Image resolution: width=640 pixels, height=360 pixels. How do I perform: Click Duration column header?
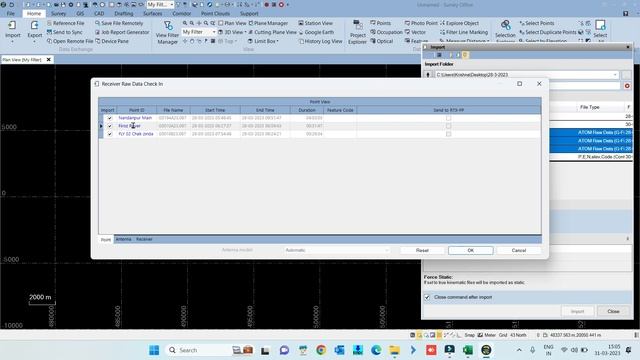coord(307,110)
